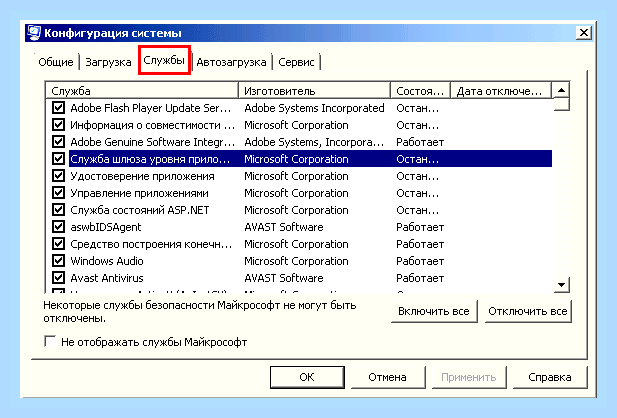This screenshot has height=418, width=617.
Task: Select the aswbIDSAgent service row
Action: 299,227
